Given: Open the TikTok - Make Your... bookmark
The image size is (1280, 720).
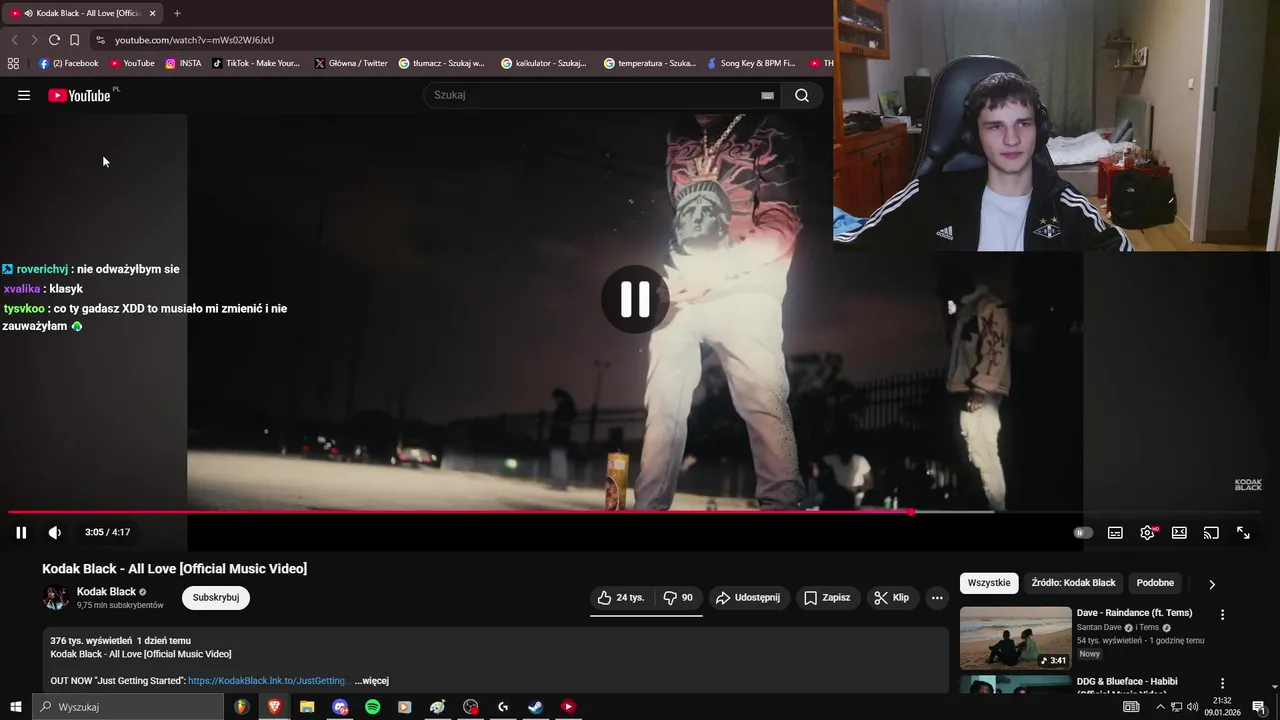Looking at the screenshot, I should pos(256,63).
